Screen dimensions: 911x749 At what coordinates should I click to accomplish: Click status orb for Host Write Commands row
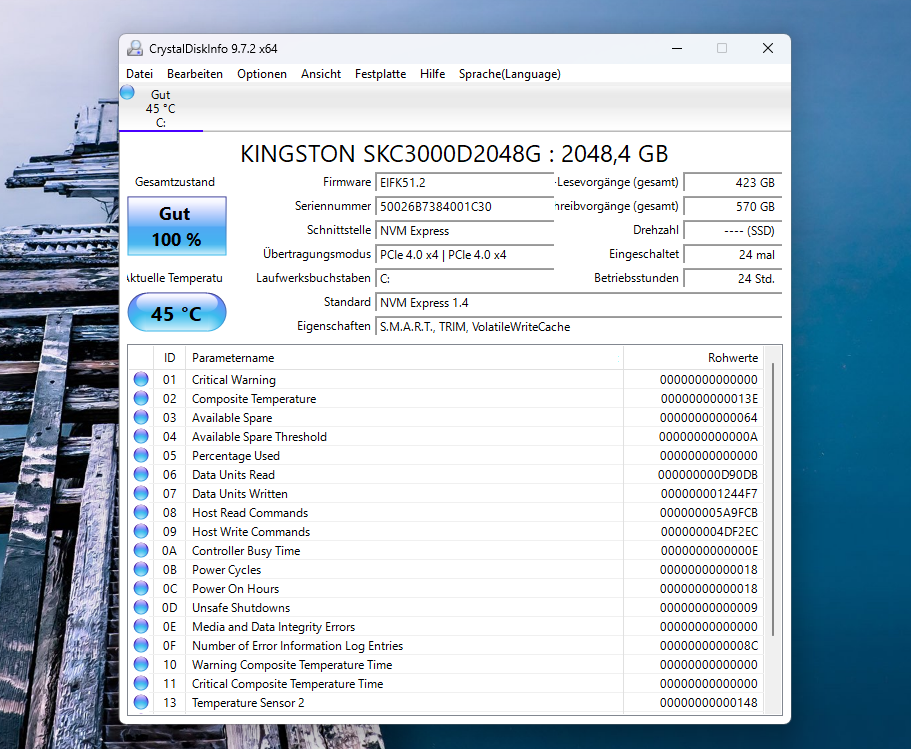point(141,531)
